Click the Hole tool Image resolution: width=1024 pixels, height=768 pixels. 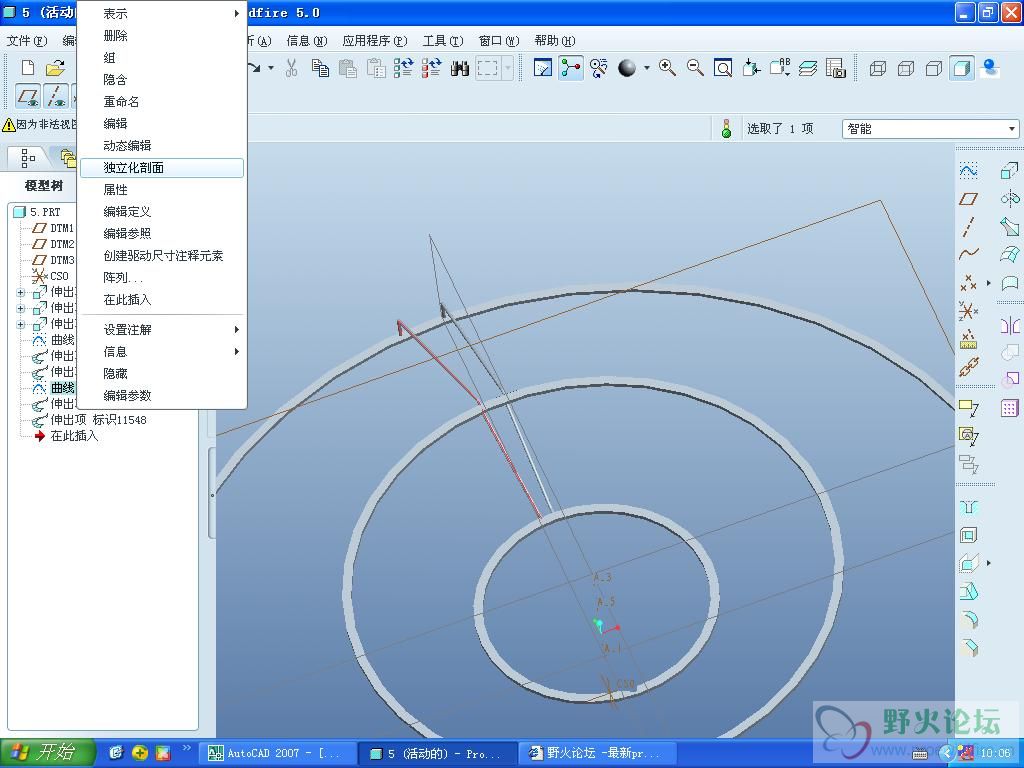click(x=968, y=507)
